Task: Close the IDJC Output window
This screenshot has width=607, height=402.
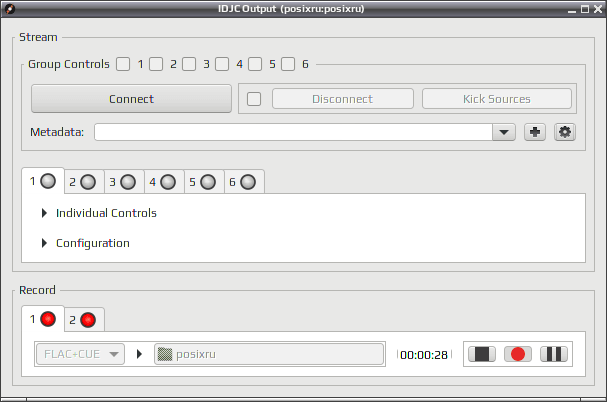Action: point(598,9)
